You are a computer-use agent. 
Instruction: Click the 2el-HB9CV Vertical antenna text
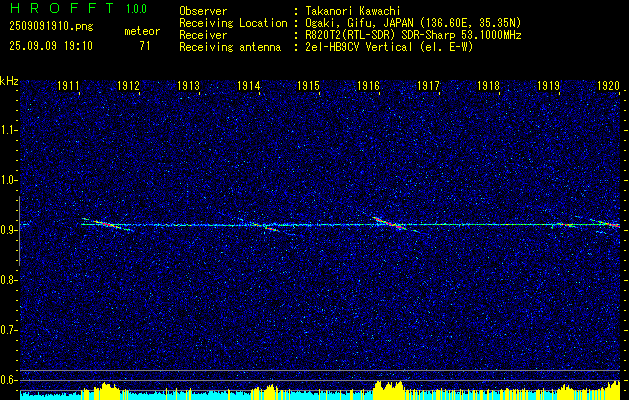click(389, 47)
